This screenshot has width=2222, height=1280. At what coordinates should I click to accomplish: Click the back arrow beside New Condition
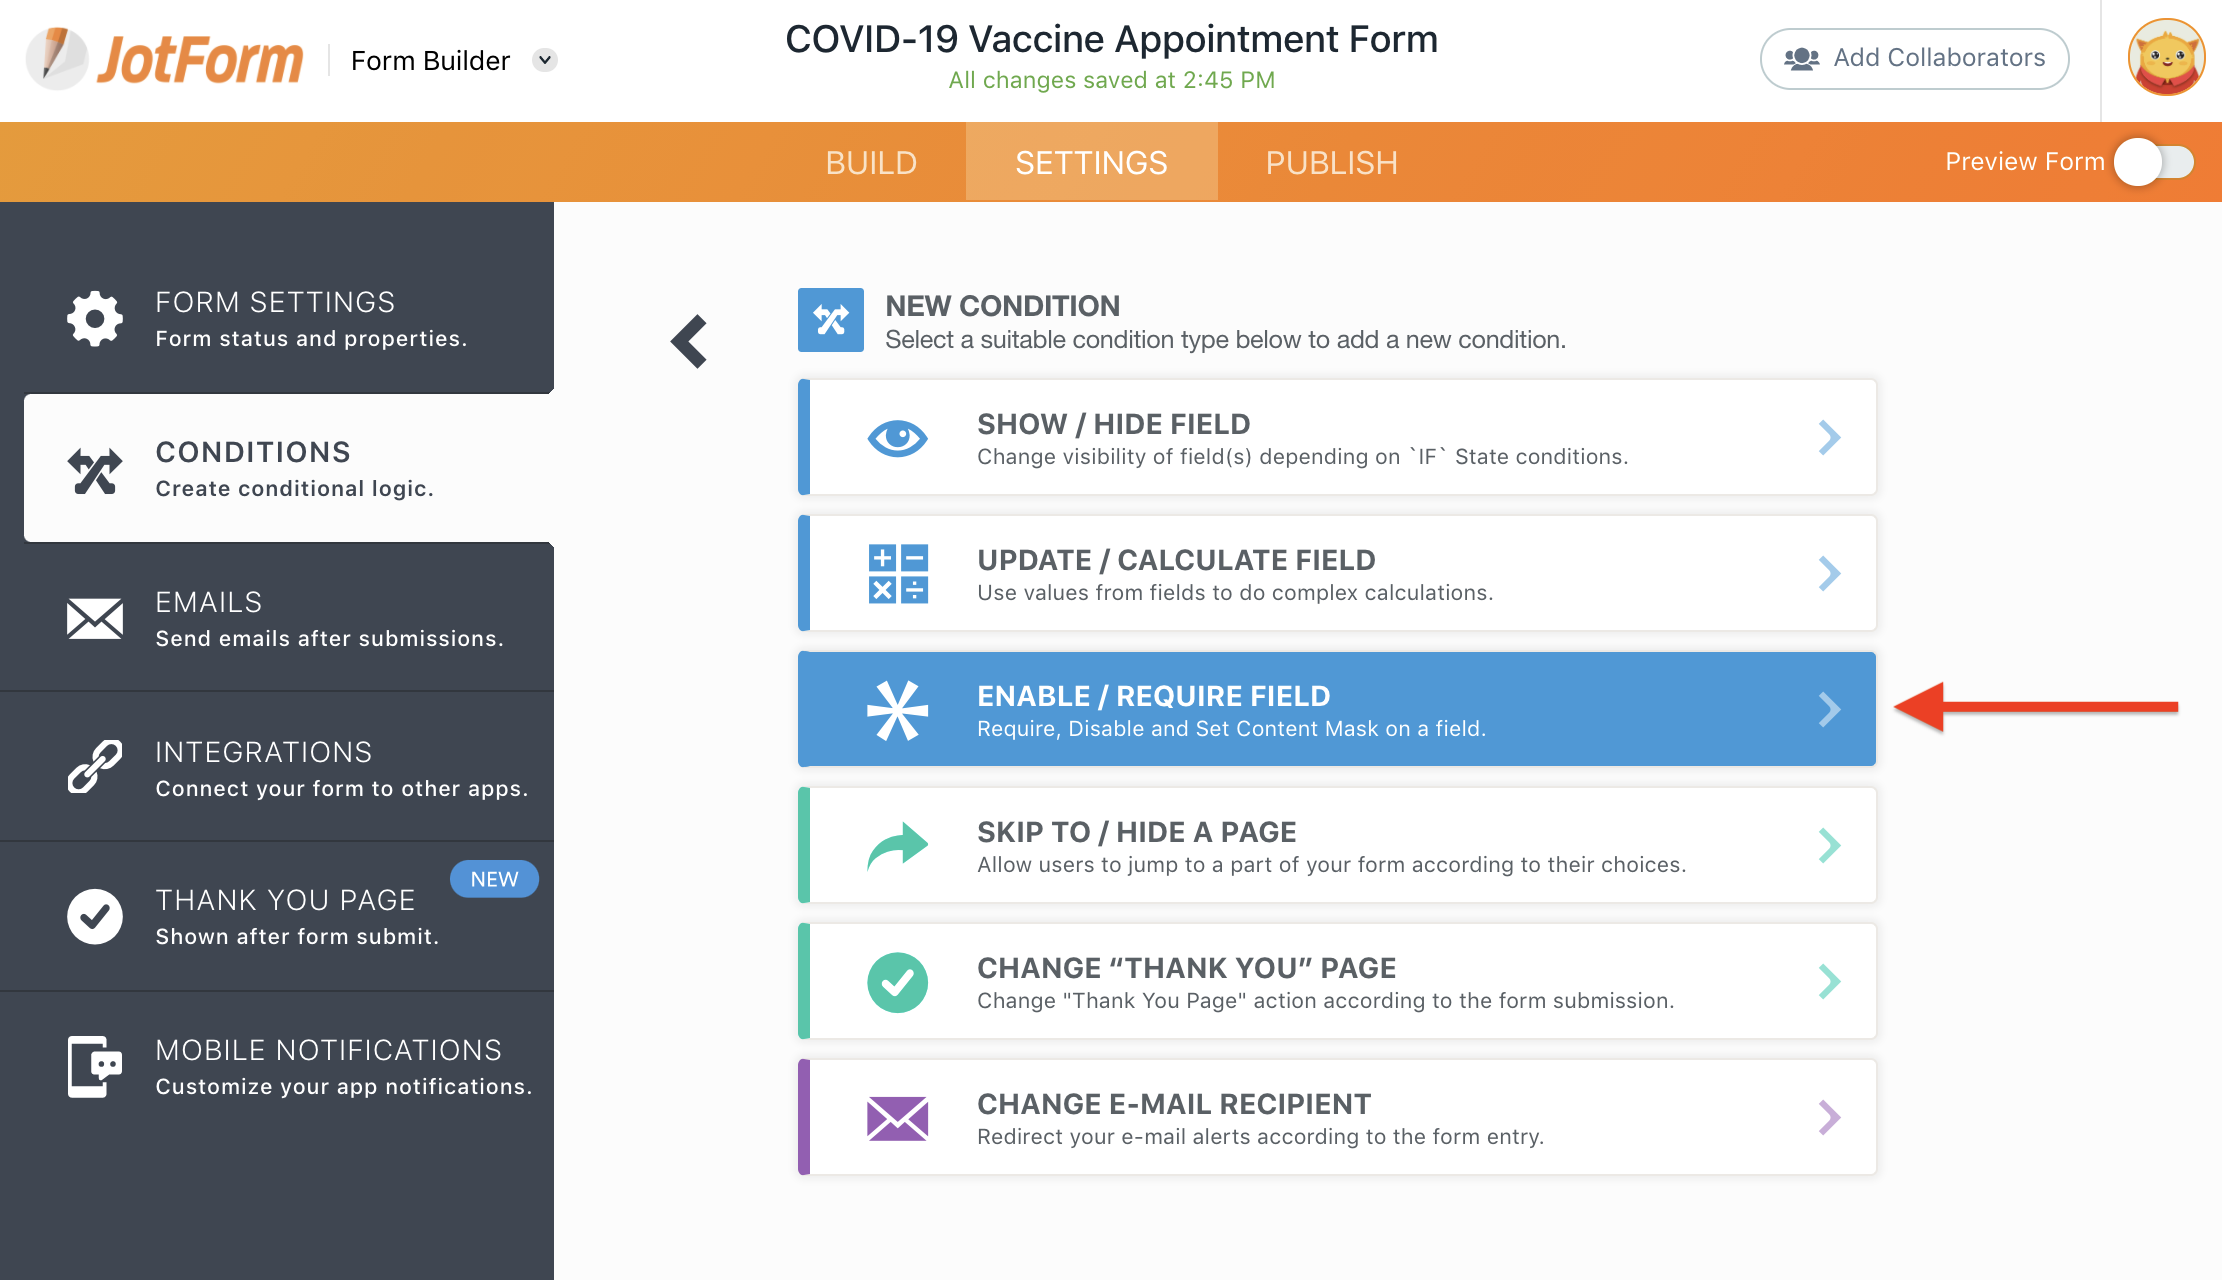[690, 342]
